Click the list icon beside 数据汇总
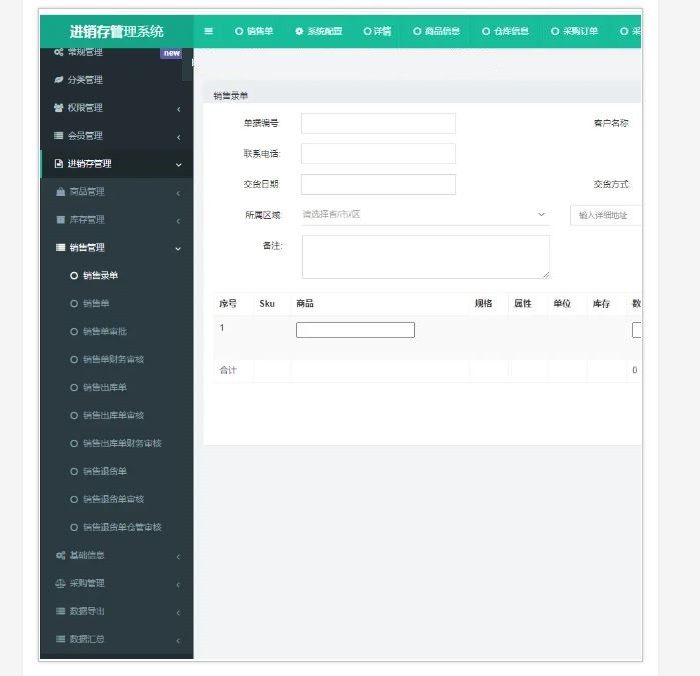This screenshot has height=676, width=700. coord(61,639)
